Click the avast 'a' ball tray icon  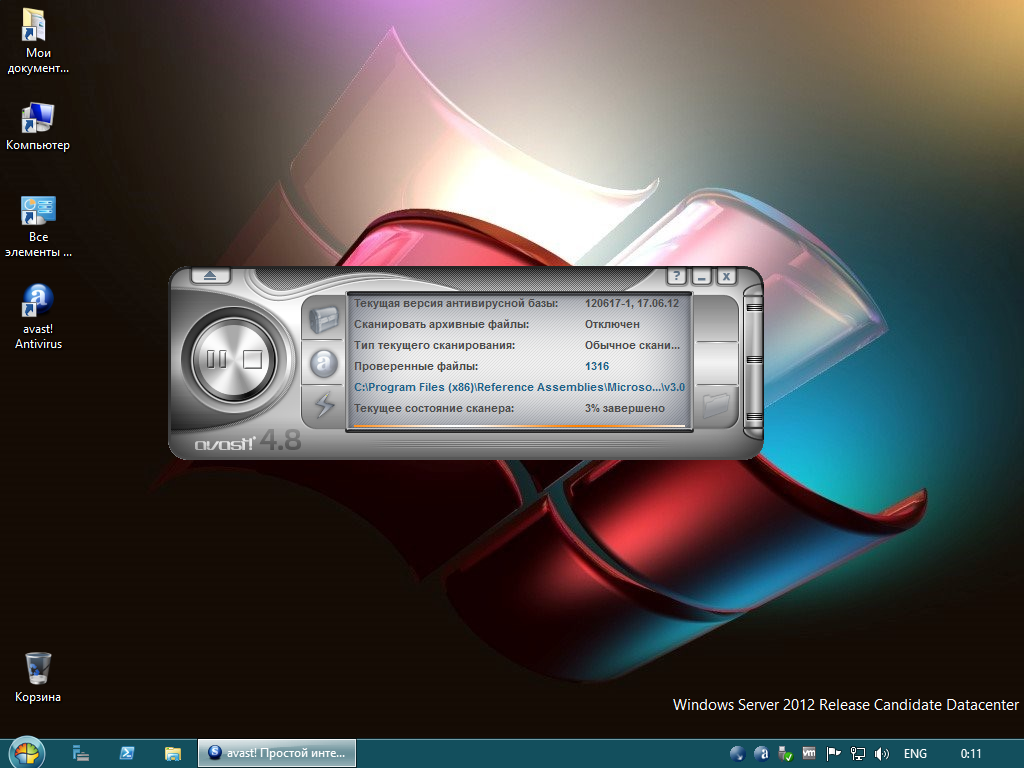click(x=761, y=754)
